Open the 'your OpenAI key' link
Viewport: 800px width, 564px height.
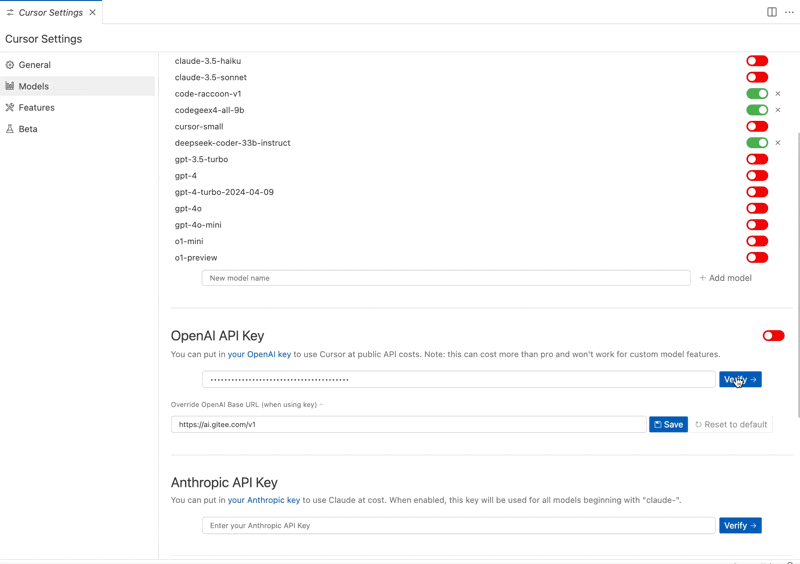[x=259, y=354]
